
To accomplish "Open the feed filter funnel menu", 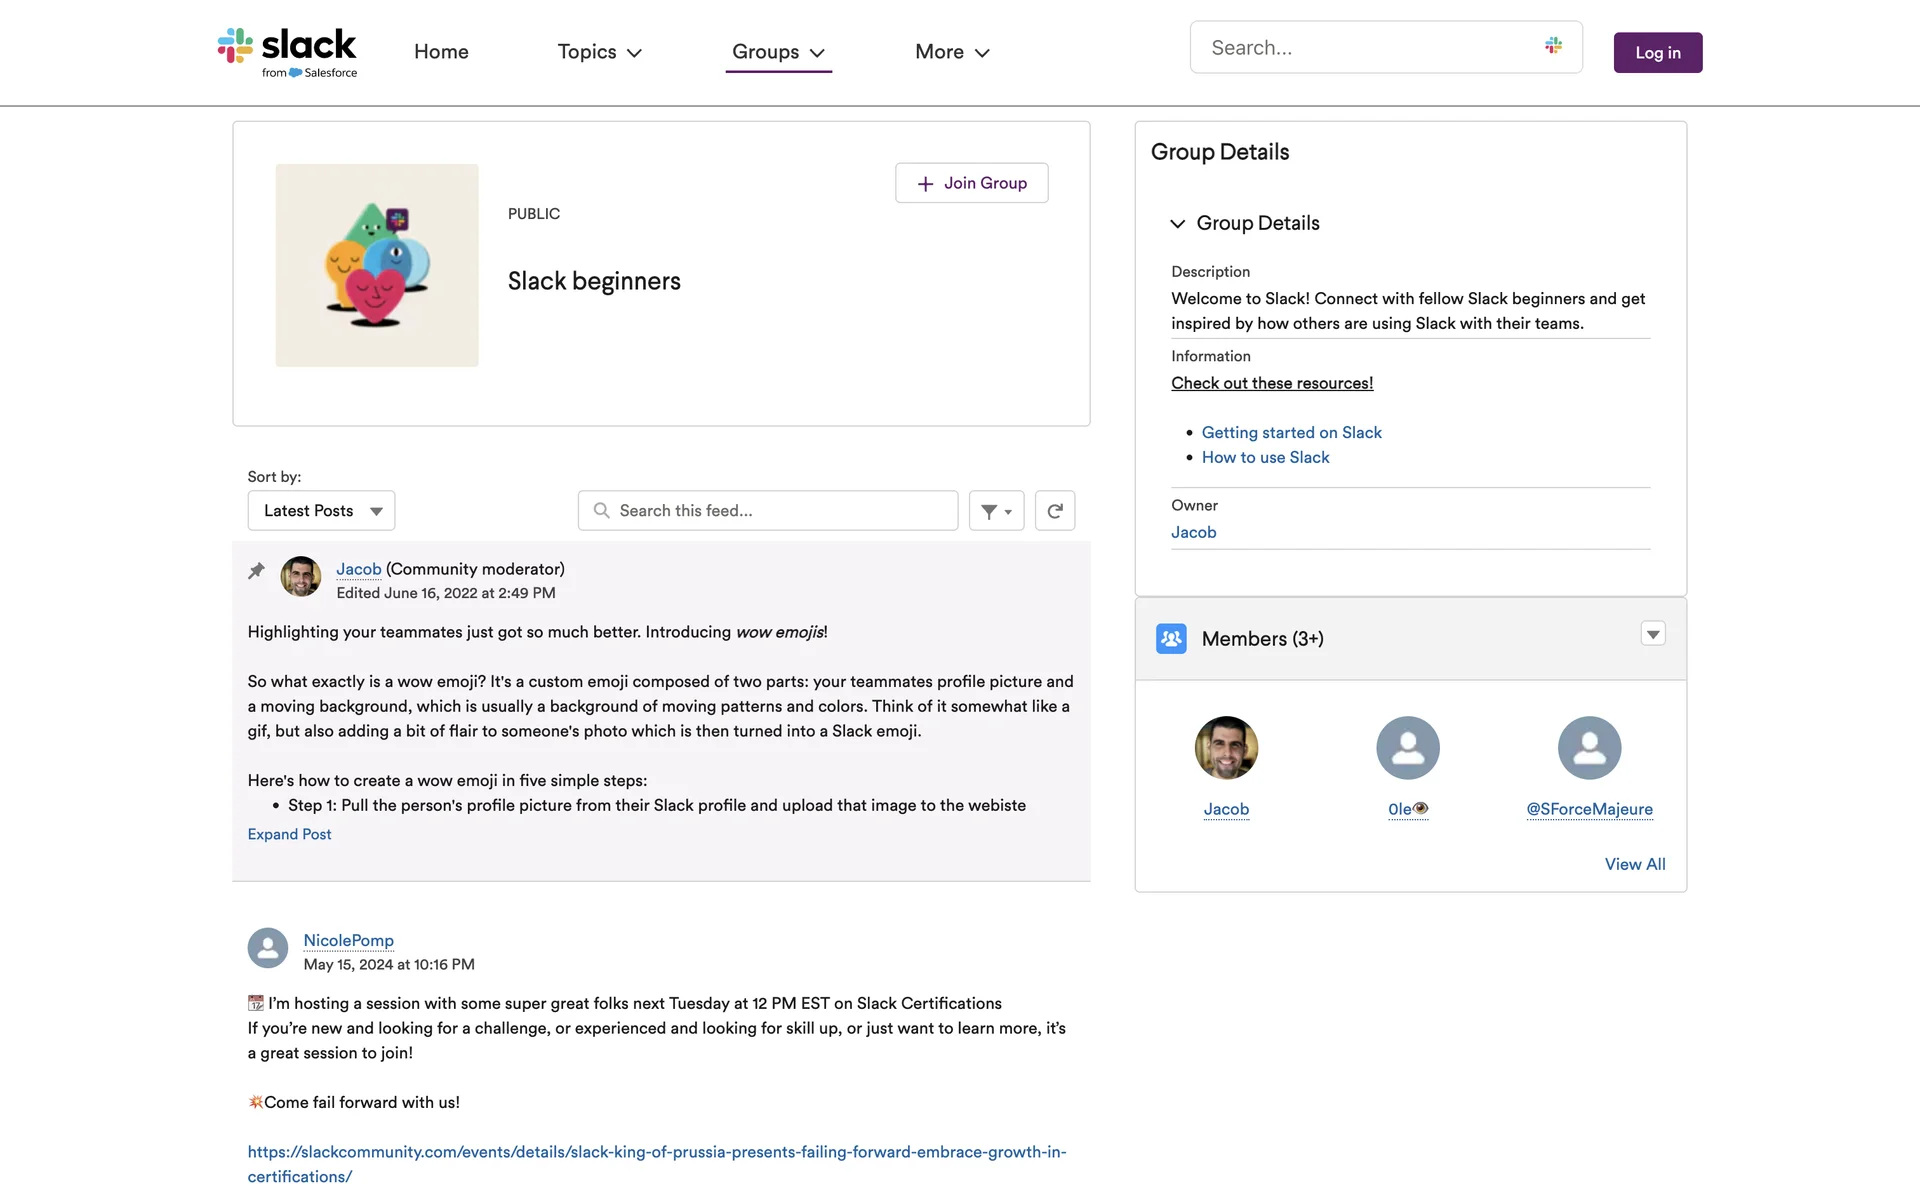I will click(996, 511).
